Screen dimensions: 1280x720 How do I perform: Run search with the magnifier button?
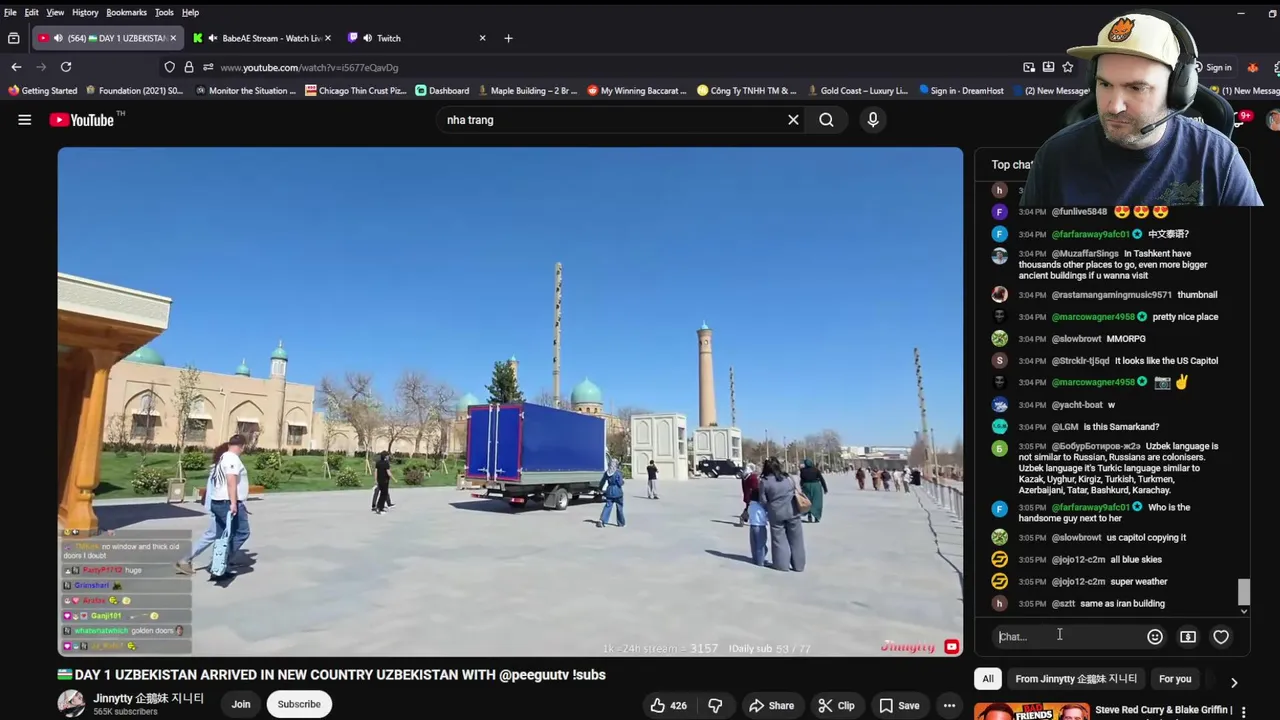(826, 120)
